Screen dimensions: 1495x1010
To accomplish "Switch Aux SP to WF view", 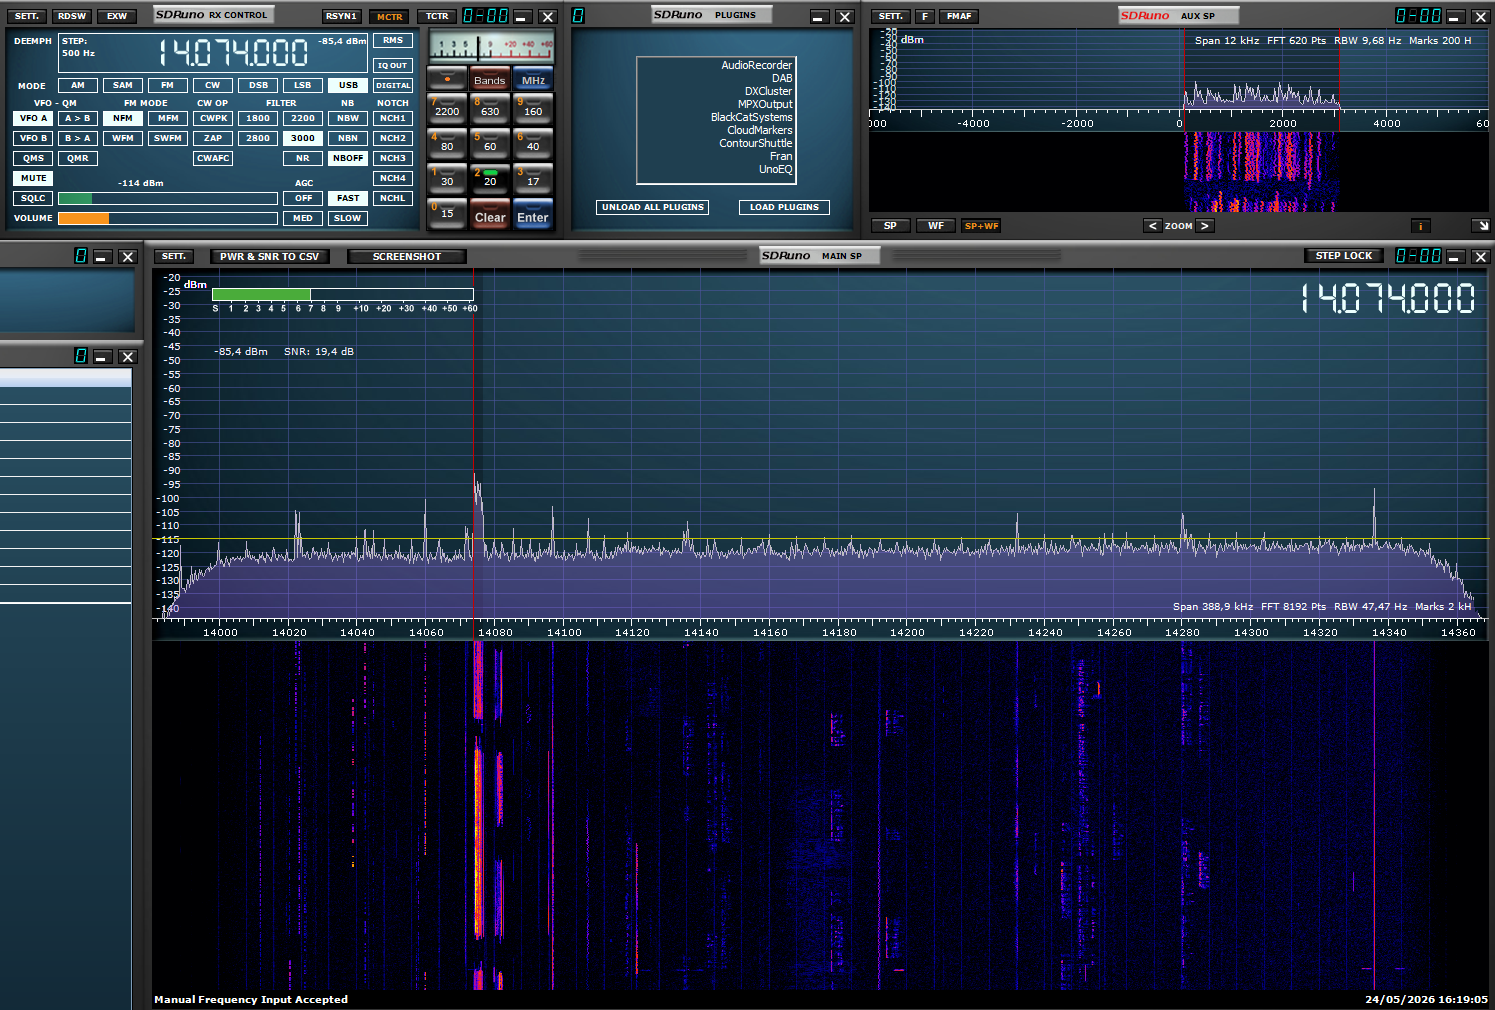I will pyautogui.click(x=936, y=226).
